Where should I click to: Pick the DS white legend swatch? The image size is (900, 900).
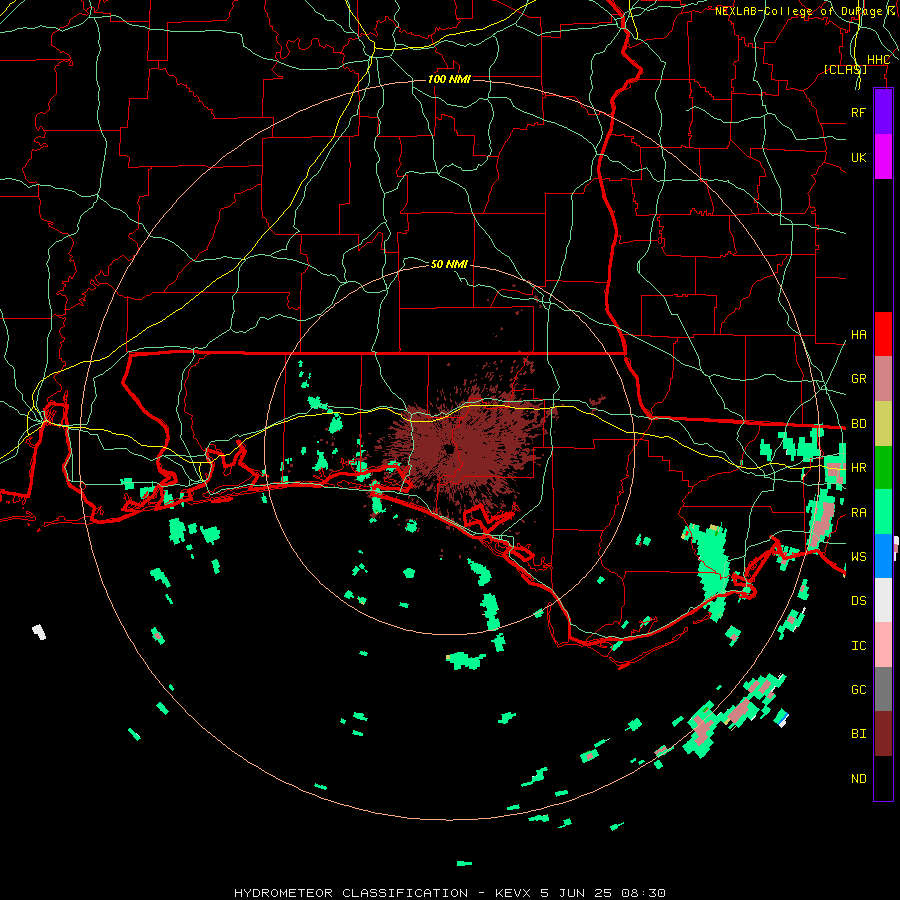(883, 600)
